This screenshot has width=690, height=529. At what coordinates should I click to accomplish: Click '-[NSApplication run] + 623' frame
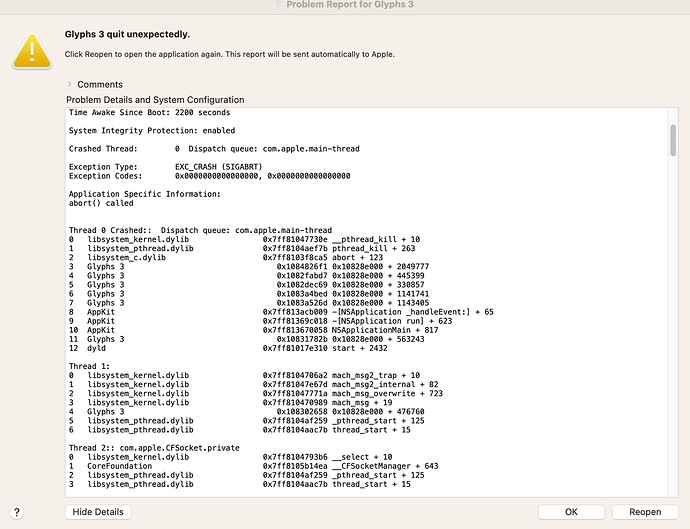(261, 321)
